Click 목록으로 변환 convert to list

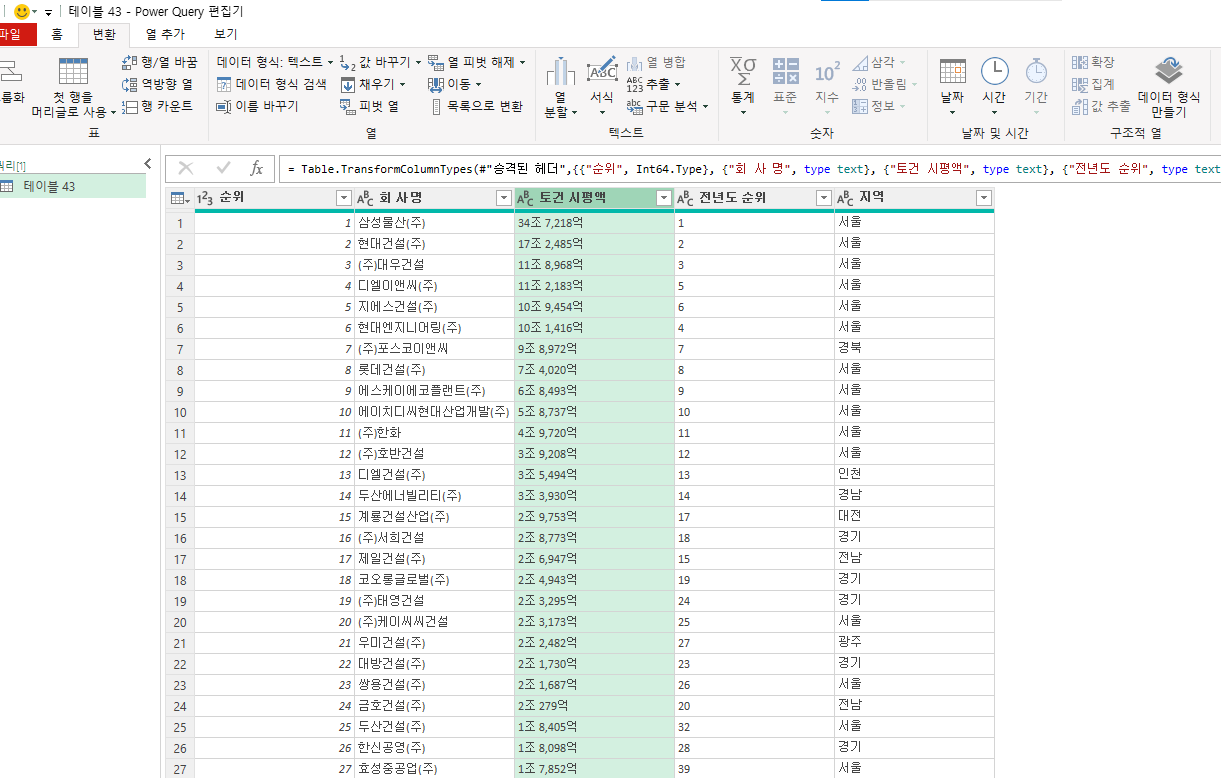point(476,106)
